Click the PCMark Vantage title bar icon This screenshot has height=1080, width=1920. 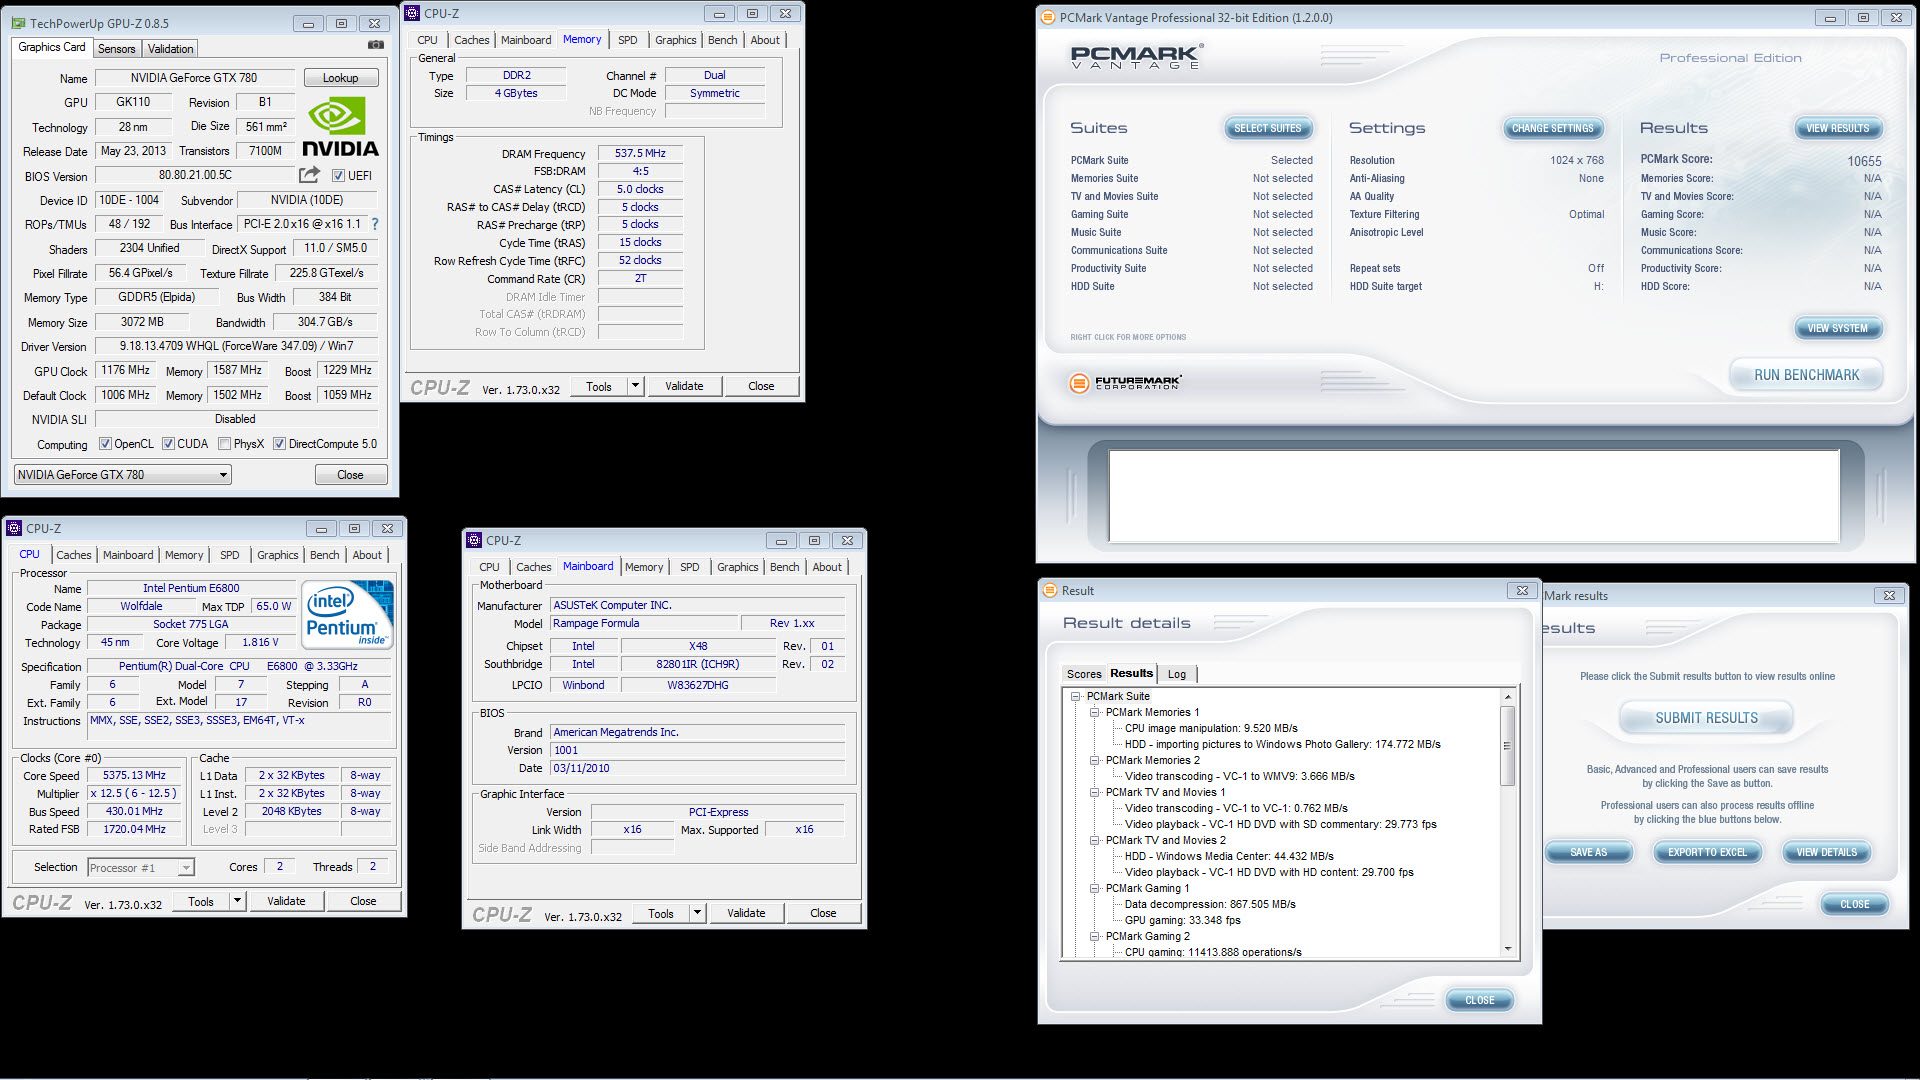(1048, 17)
